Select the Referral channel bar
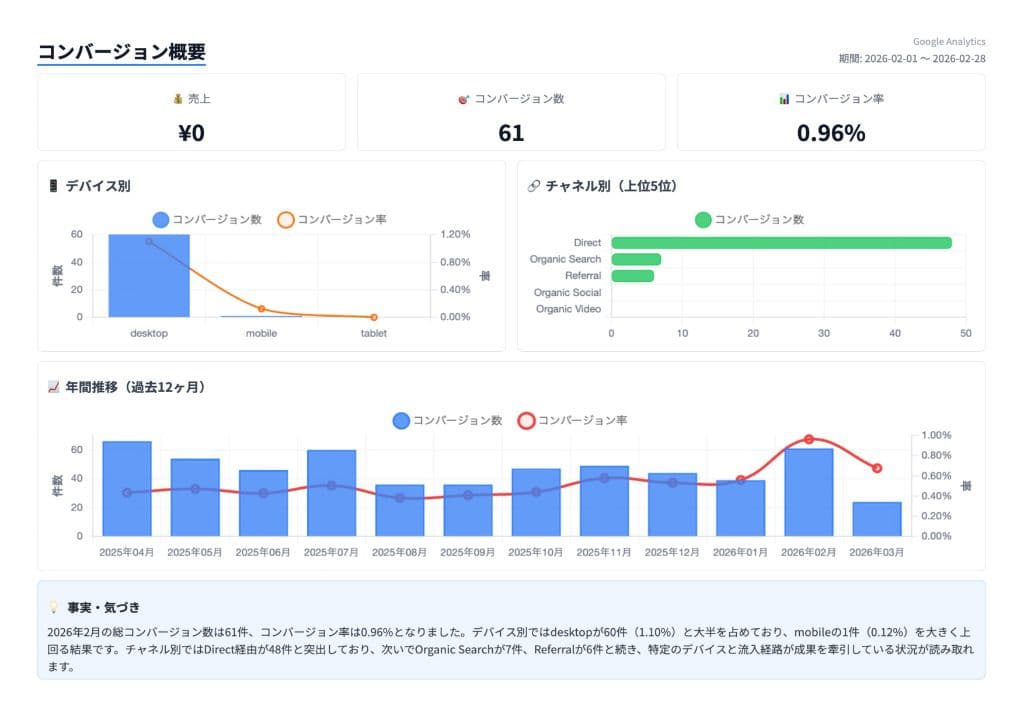Screen dimensions: 1024x724 click(x=632, y=276)
